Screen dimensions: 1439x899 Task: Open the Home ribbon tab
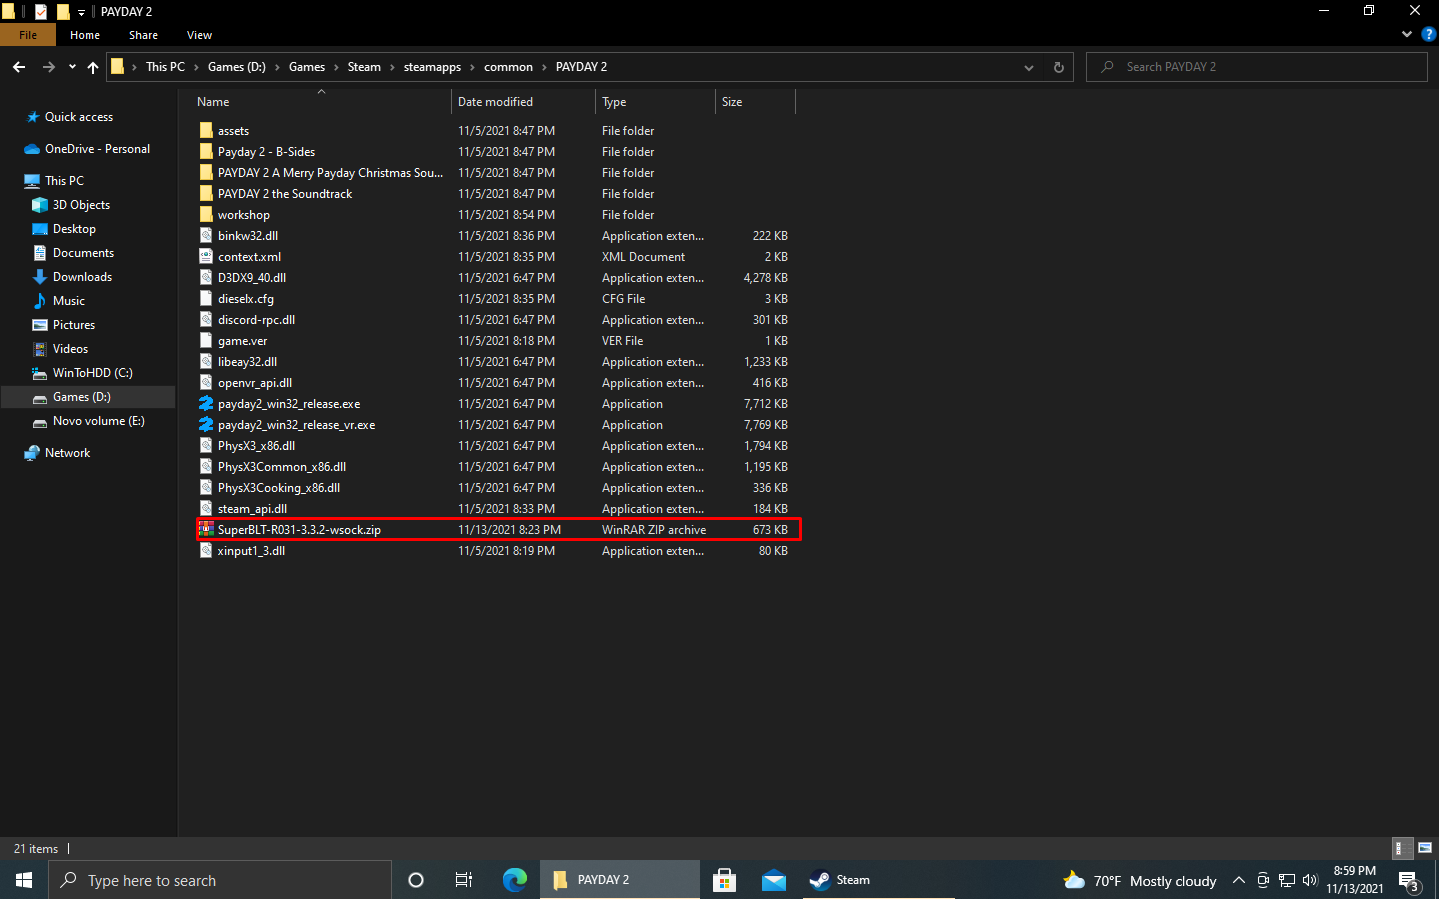click(85, 35)
